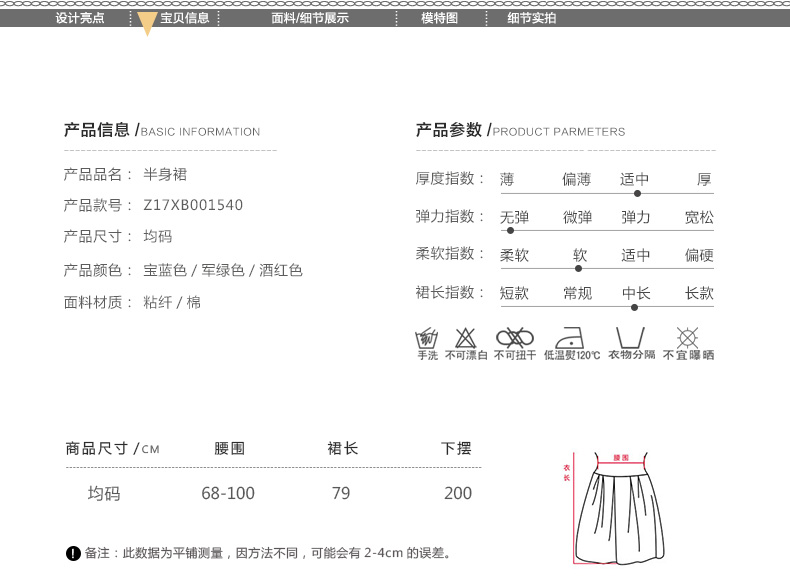This screenshot has width=790, height=585.
Task: Open the 设计亮点 tab
Action: (x=80, y=18)
